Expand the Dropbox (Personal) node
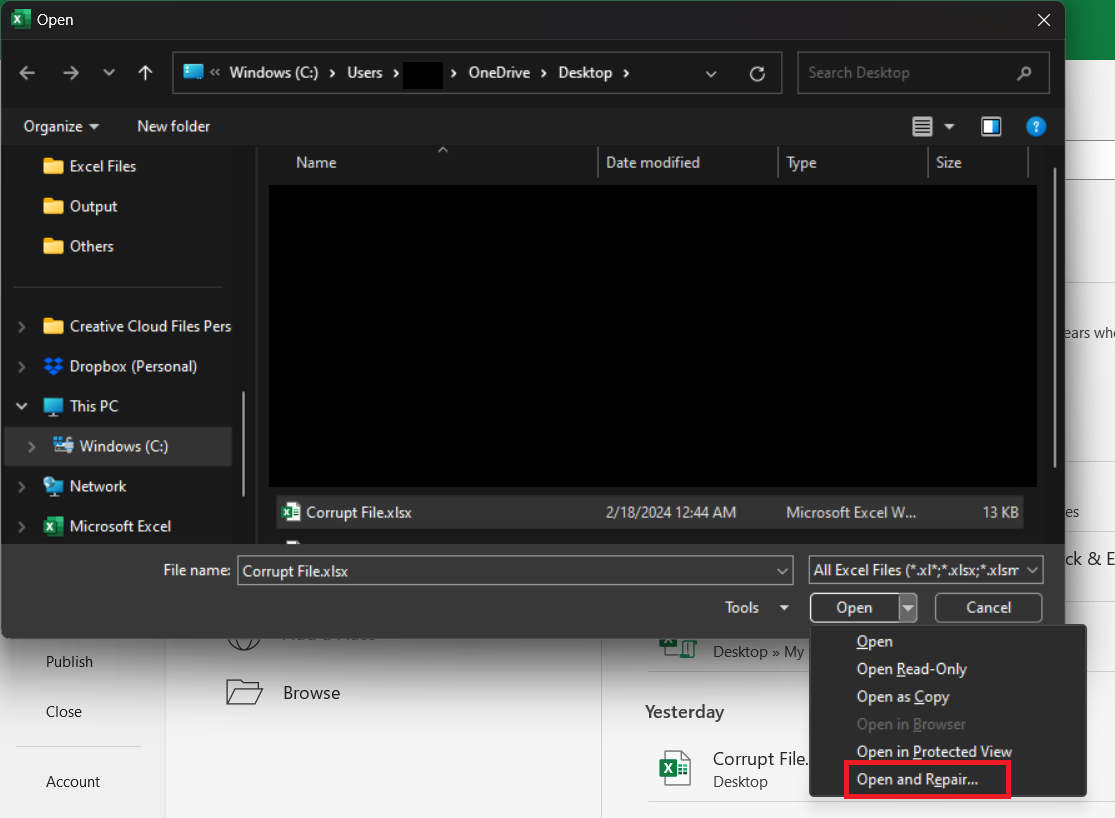1115x818 pixels. click(x=21, y=366)
